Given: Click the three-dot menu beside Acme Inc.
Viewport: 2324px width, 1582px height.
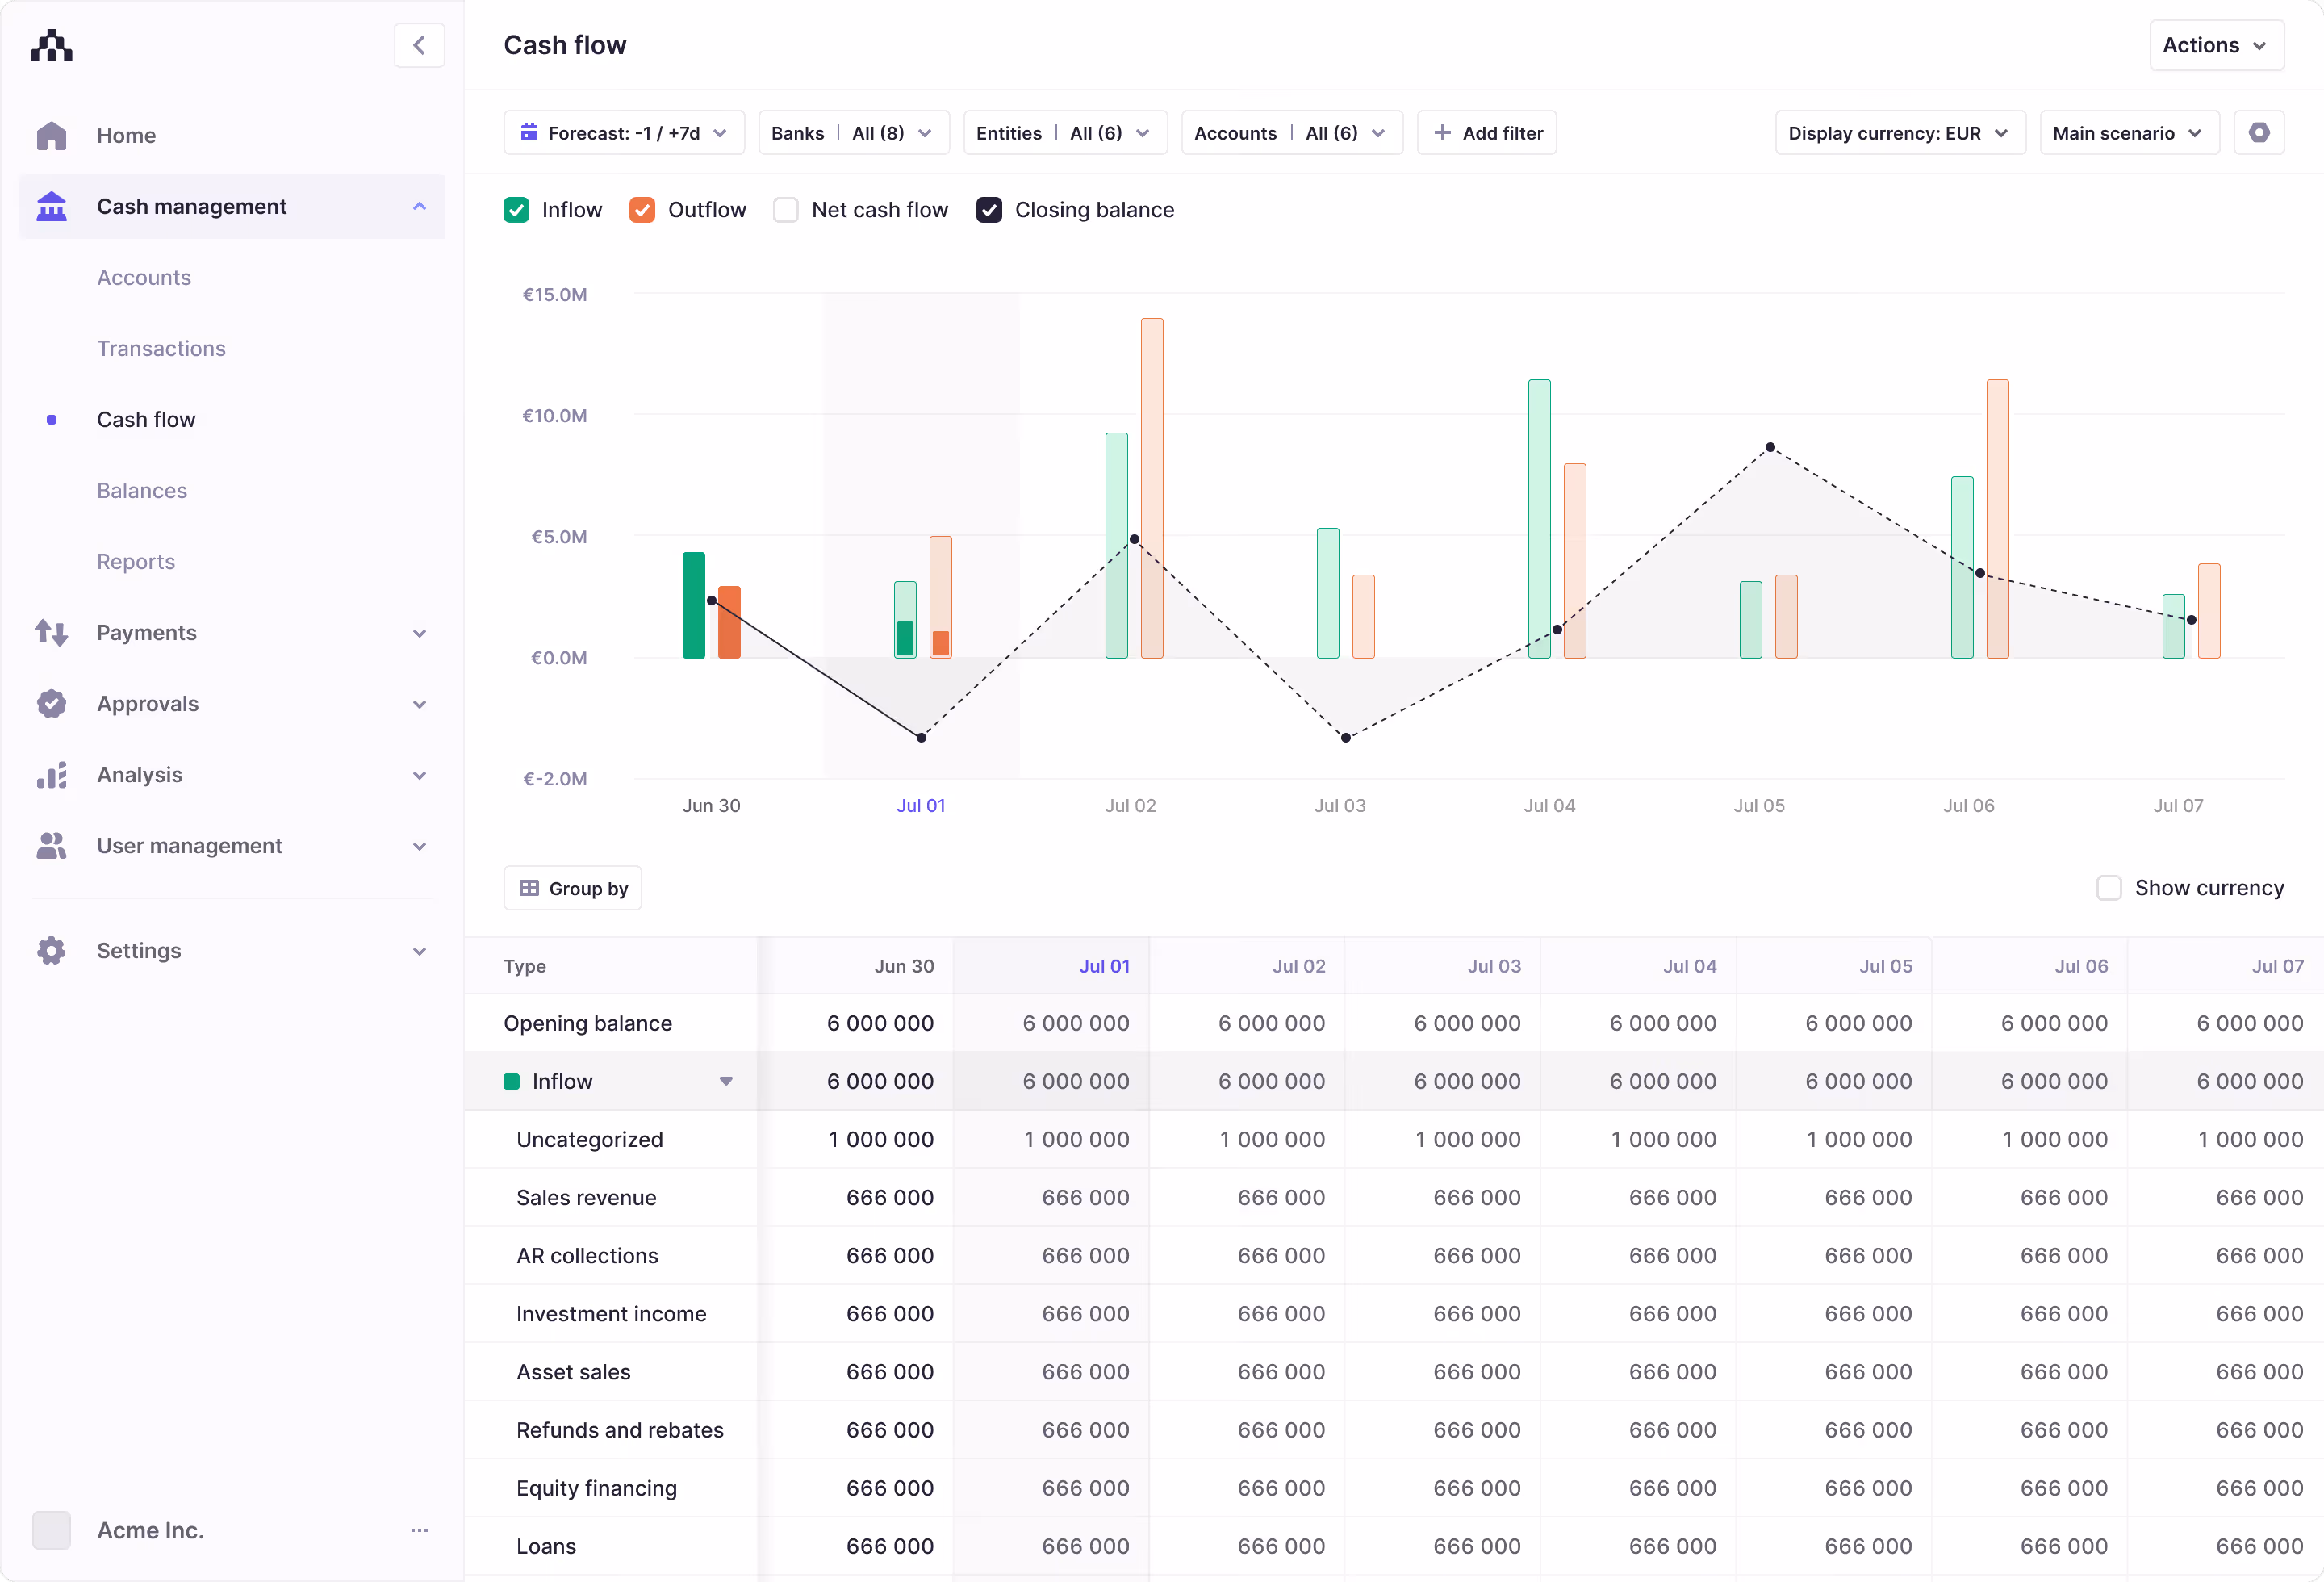Looking at the screenshot, I should tap(419, 1530).
